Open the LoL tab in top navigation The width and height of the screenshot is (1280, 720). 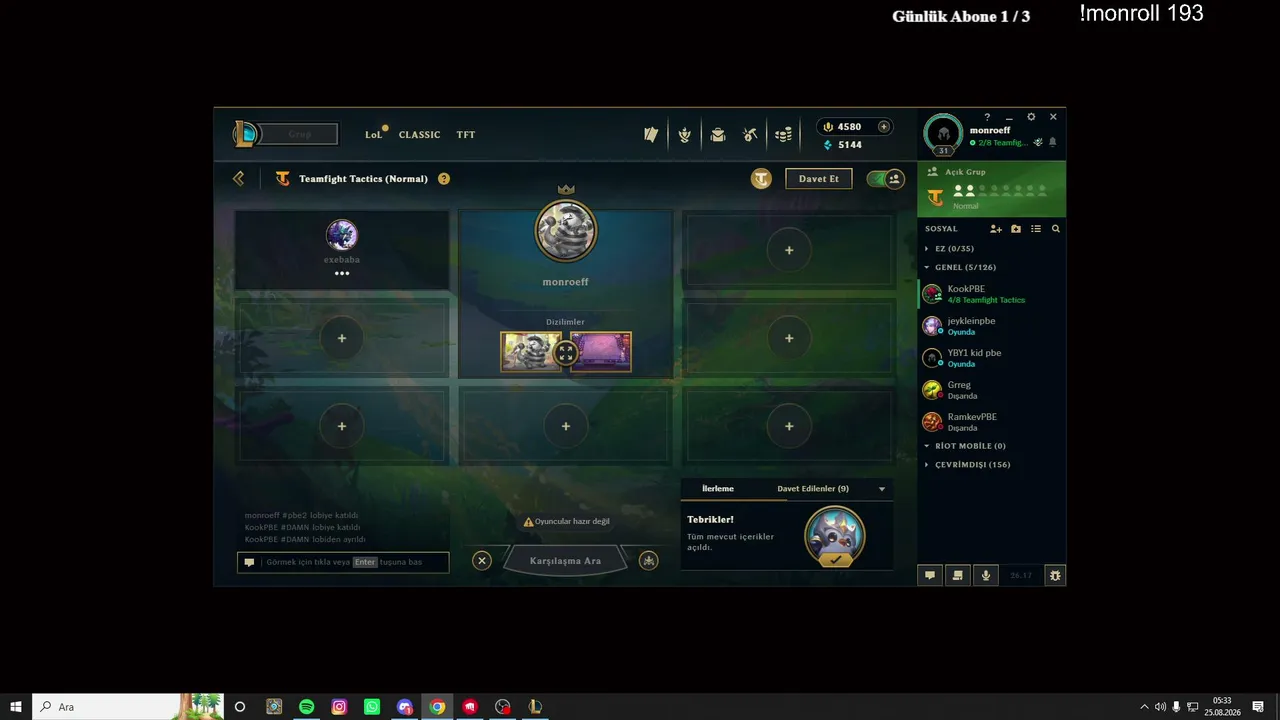pyautogui.click(x=373, y=135)
